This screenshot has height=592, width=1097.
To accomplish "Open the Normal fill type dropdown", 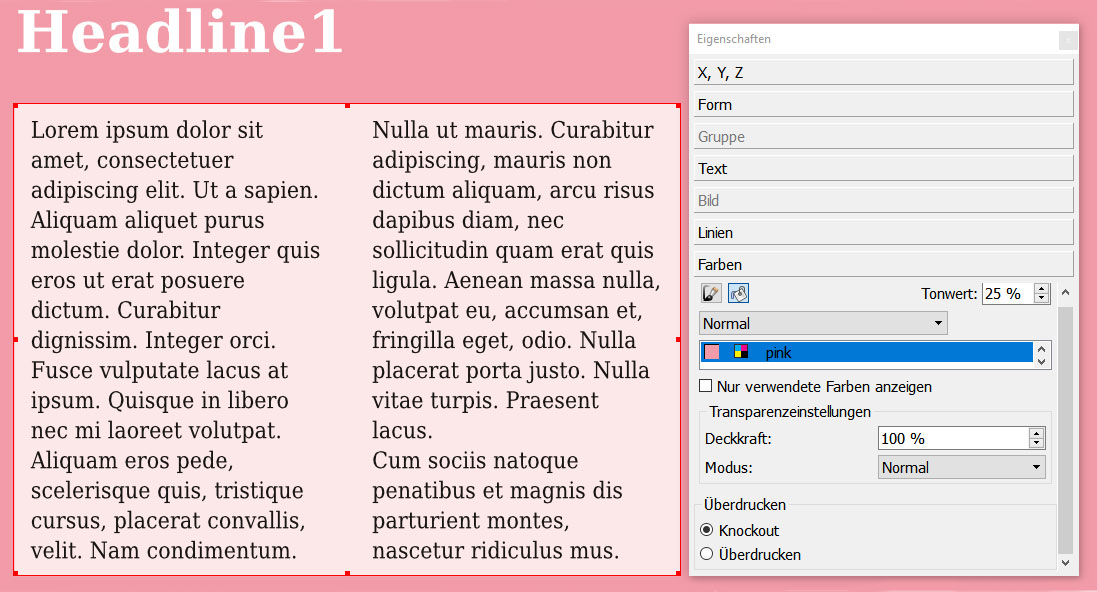I will click(x=823, y=323).
